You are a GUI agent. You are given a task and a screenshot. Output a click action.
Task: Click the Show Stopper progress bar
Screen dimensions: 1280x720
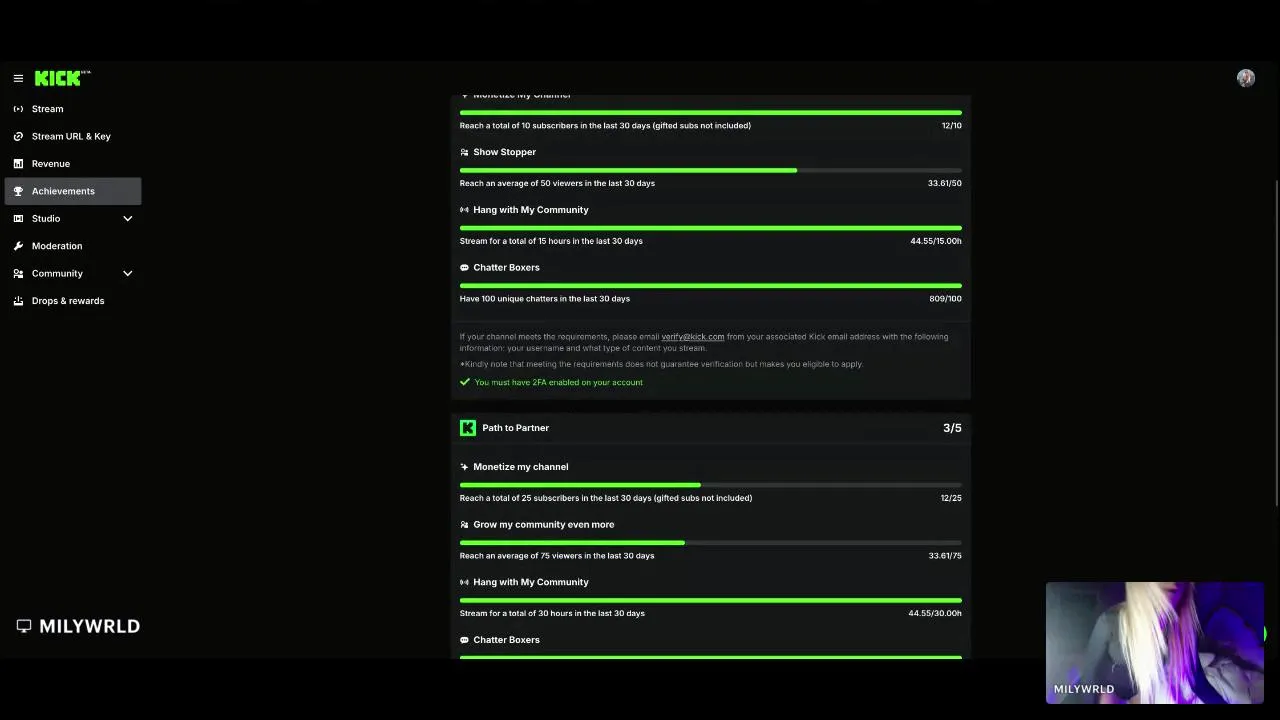pyautogui.click(x=710, y=170)
